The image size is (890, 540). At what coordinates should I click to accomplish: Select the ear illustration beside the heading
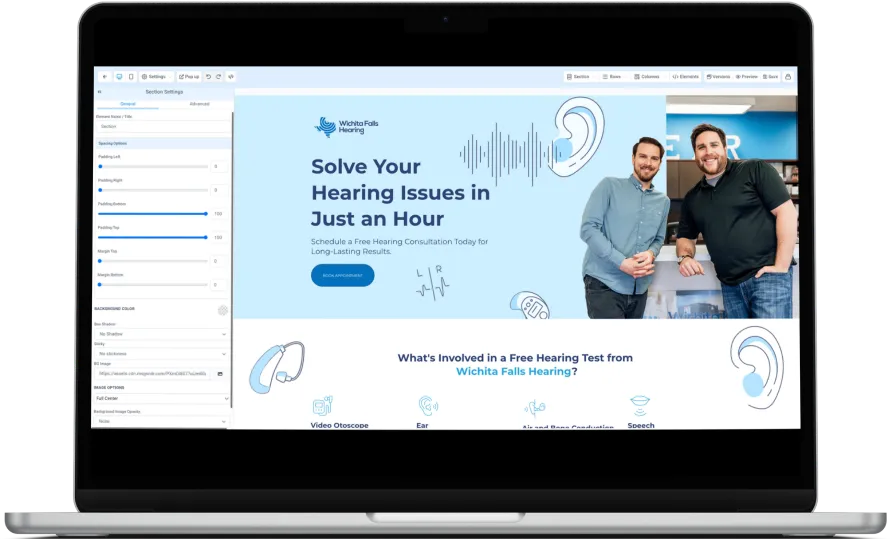pyautogui.click(x=756, y=367)
